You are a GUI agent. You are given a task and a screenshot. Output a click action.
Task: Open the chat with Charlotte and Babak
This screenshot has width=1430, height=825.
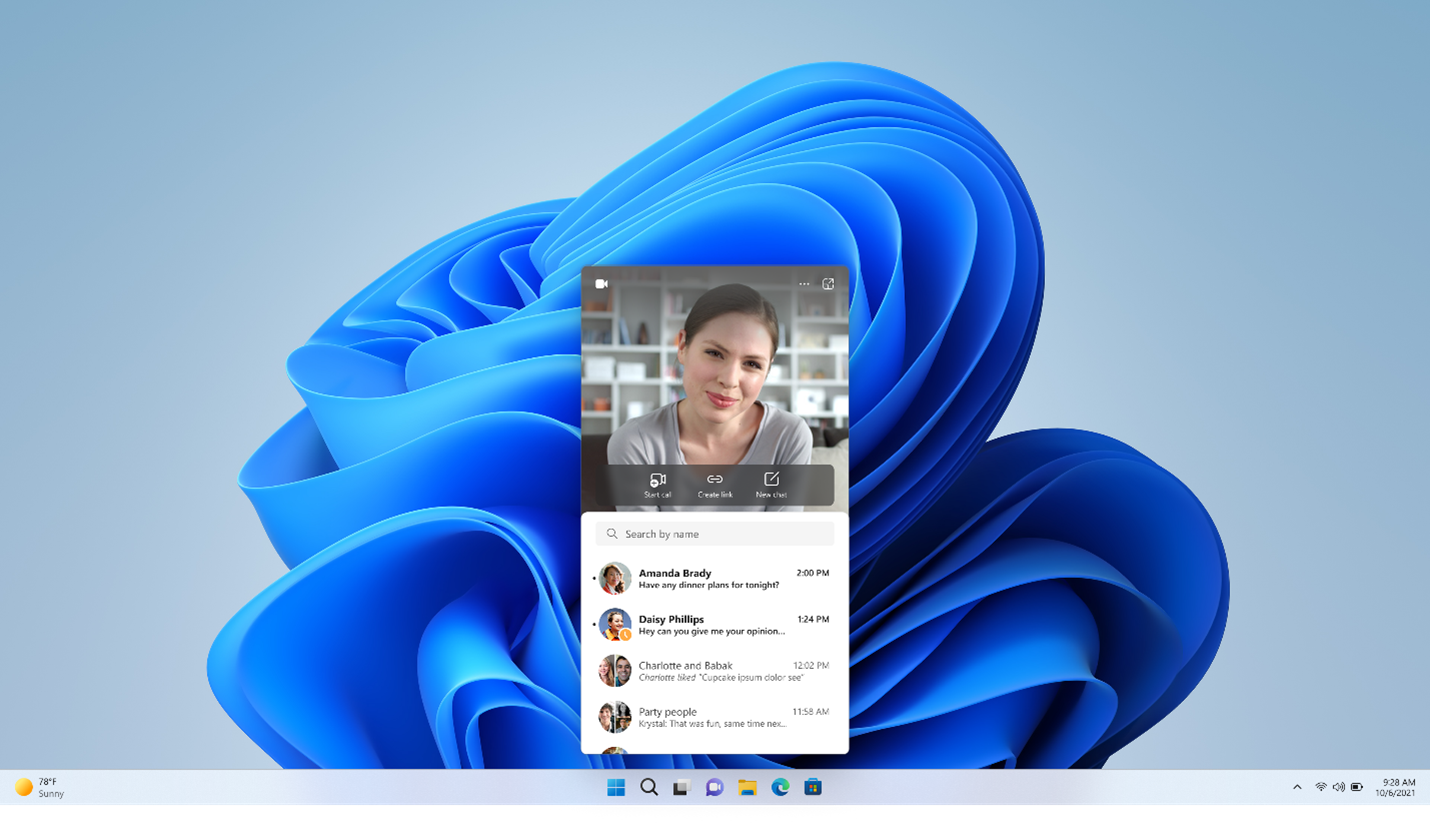tap(714, 670)
